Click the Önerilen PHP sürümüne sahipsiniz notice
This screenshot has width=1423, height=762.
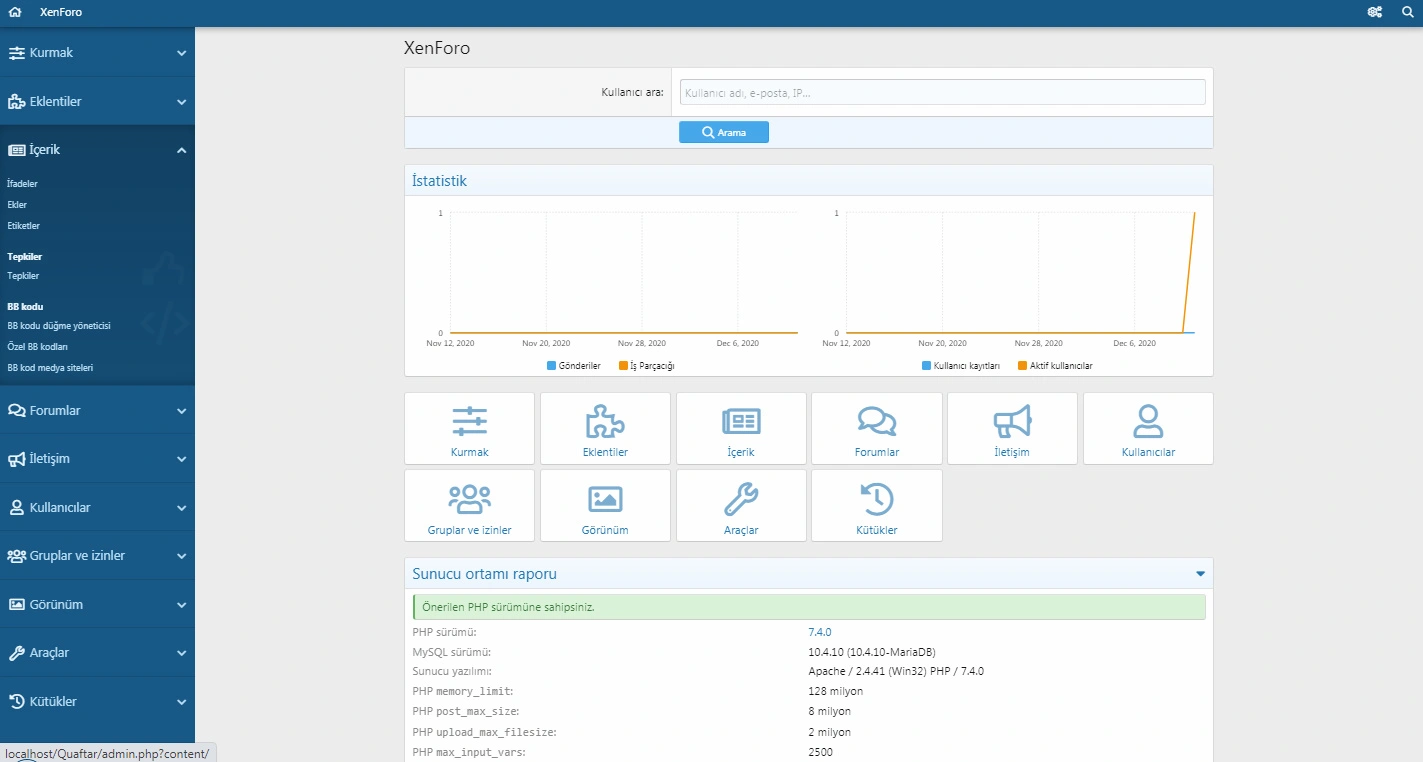coord(809,607)
